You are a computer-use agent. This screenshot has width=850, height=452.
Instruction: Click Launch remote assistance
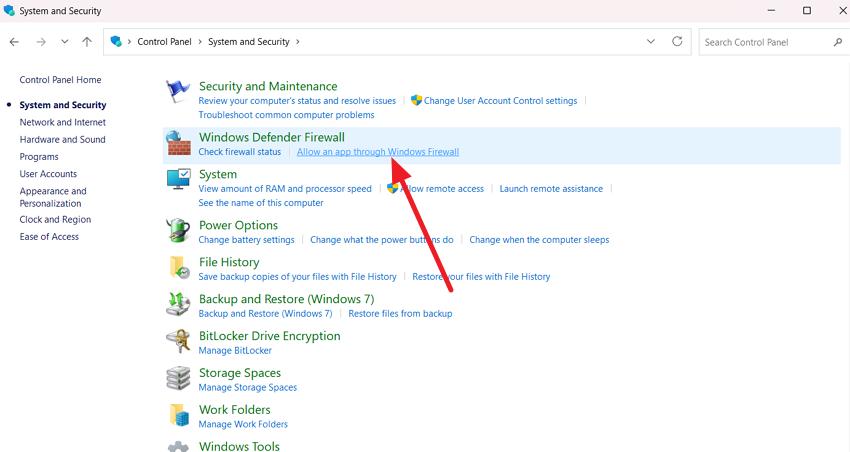pos(551,189)
